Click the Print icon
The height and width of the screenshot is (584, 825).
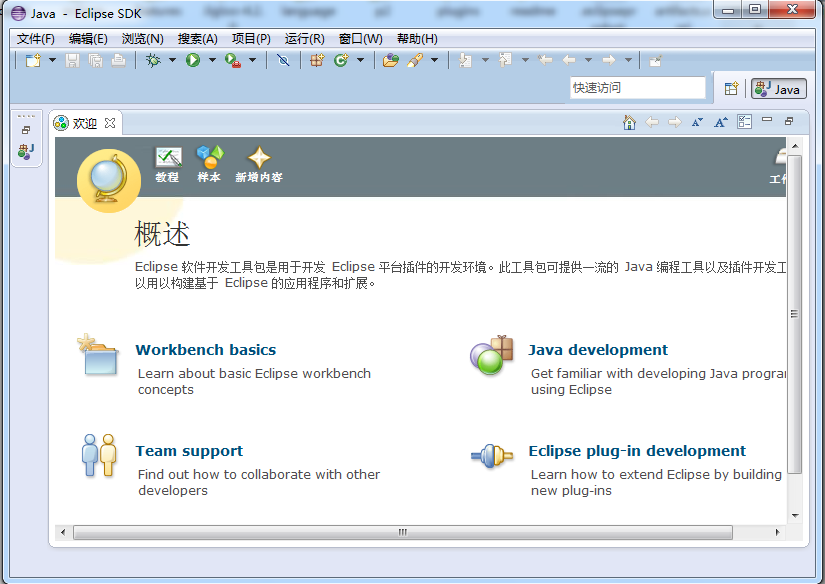[x=117, y=61]
